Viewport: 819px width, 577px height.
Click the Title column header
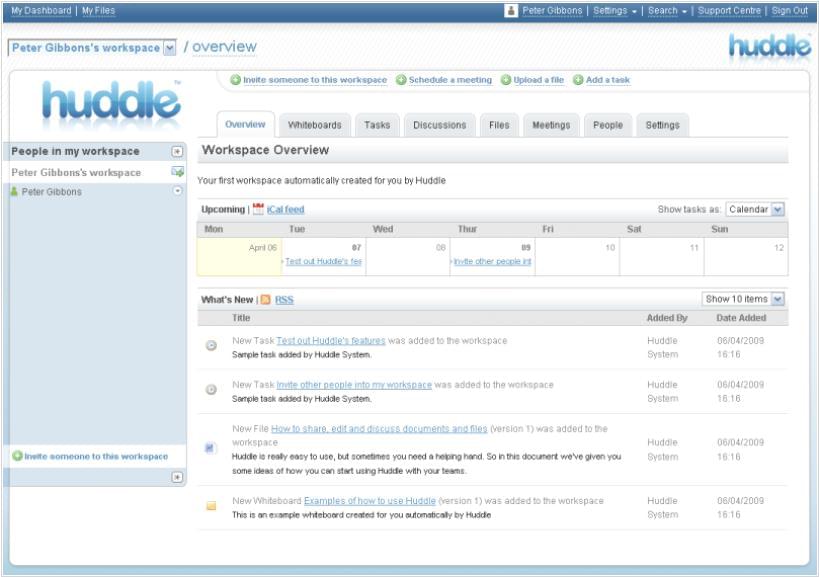241,317
